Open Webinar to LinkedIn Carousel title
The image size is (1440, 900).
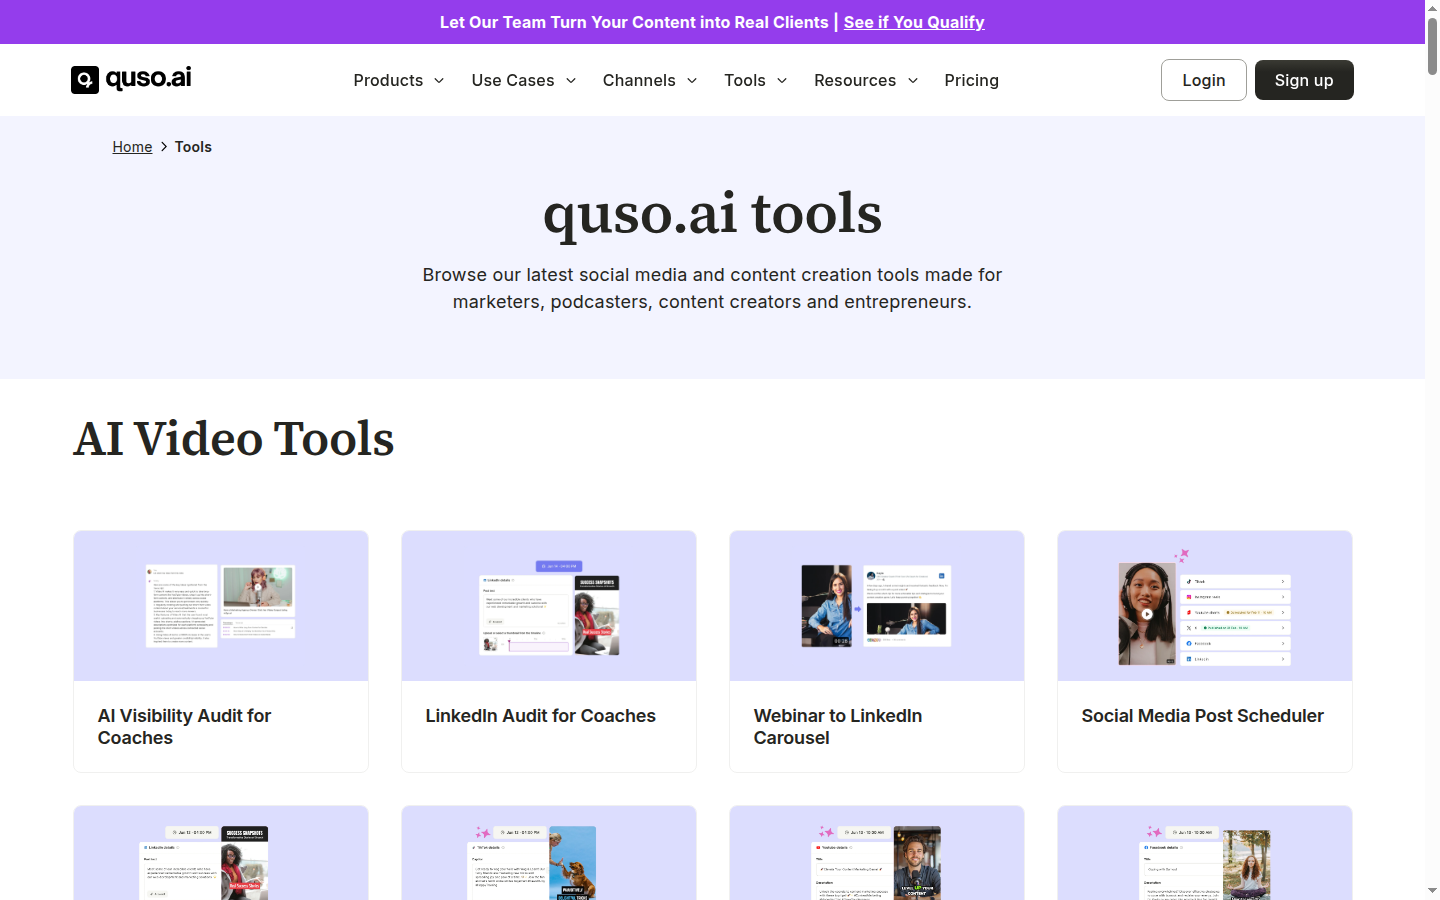point(838,727)
